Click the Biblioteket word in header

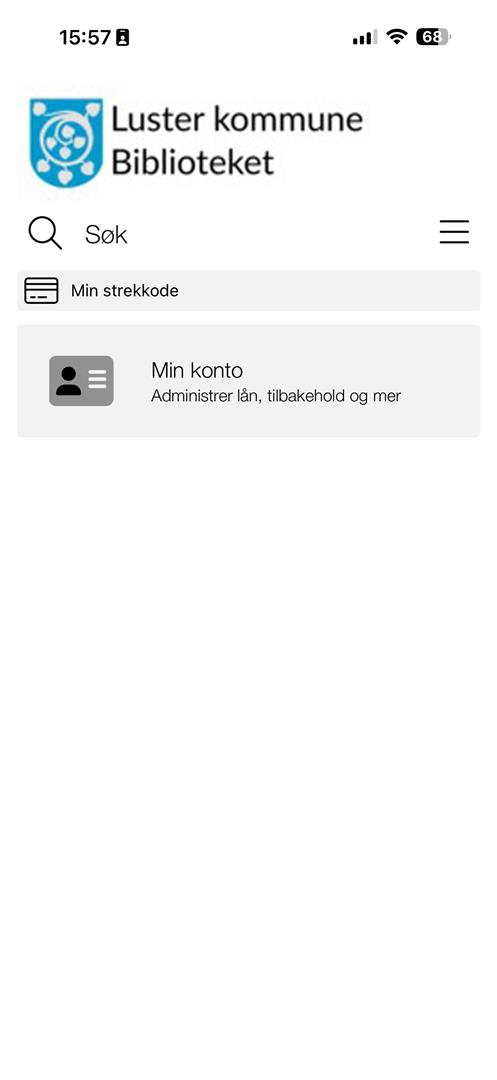point(193,163)
